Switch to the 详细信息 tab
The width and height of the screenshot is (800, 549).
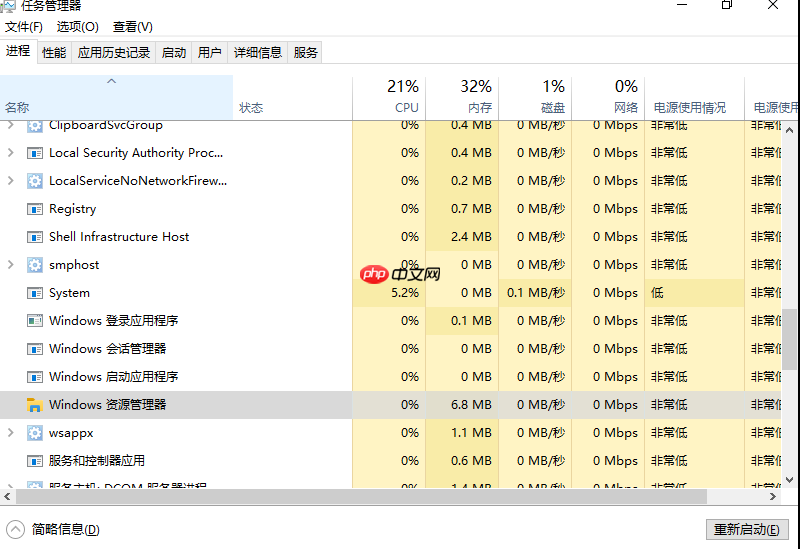coord(258,53)
